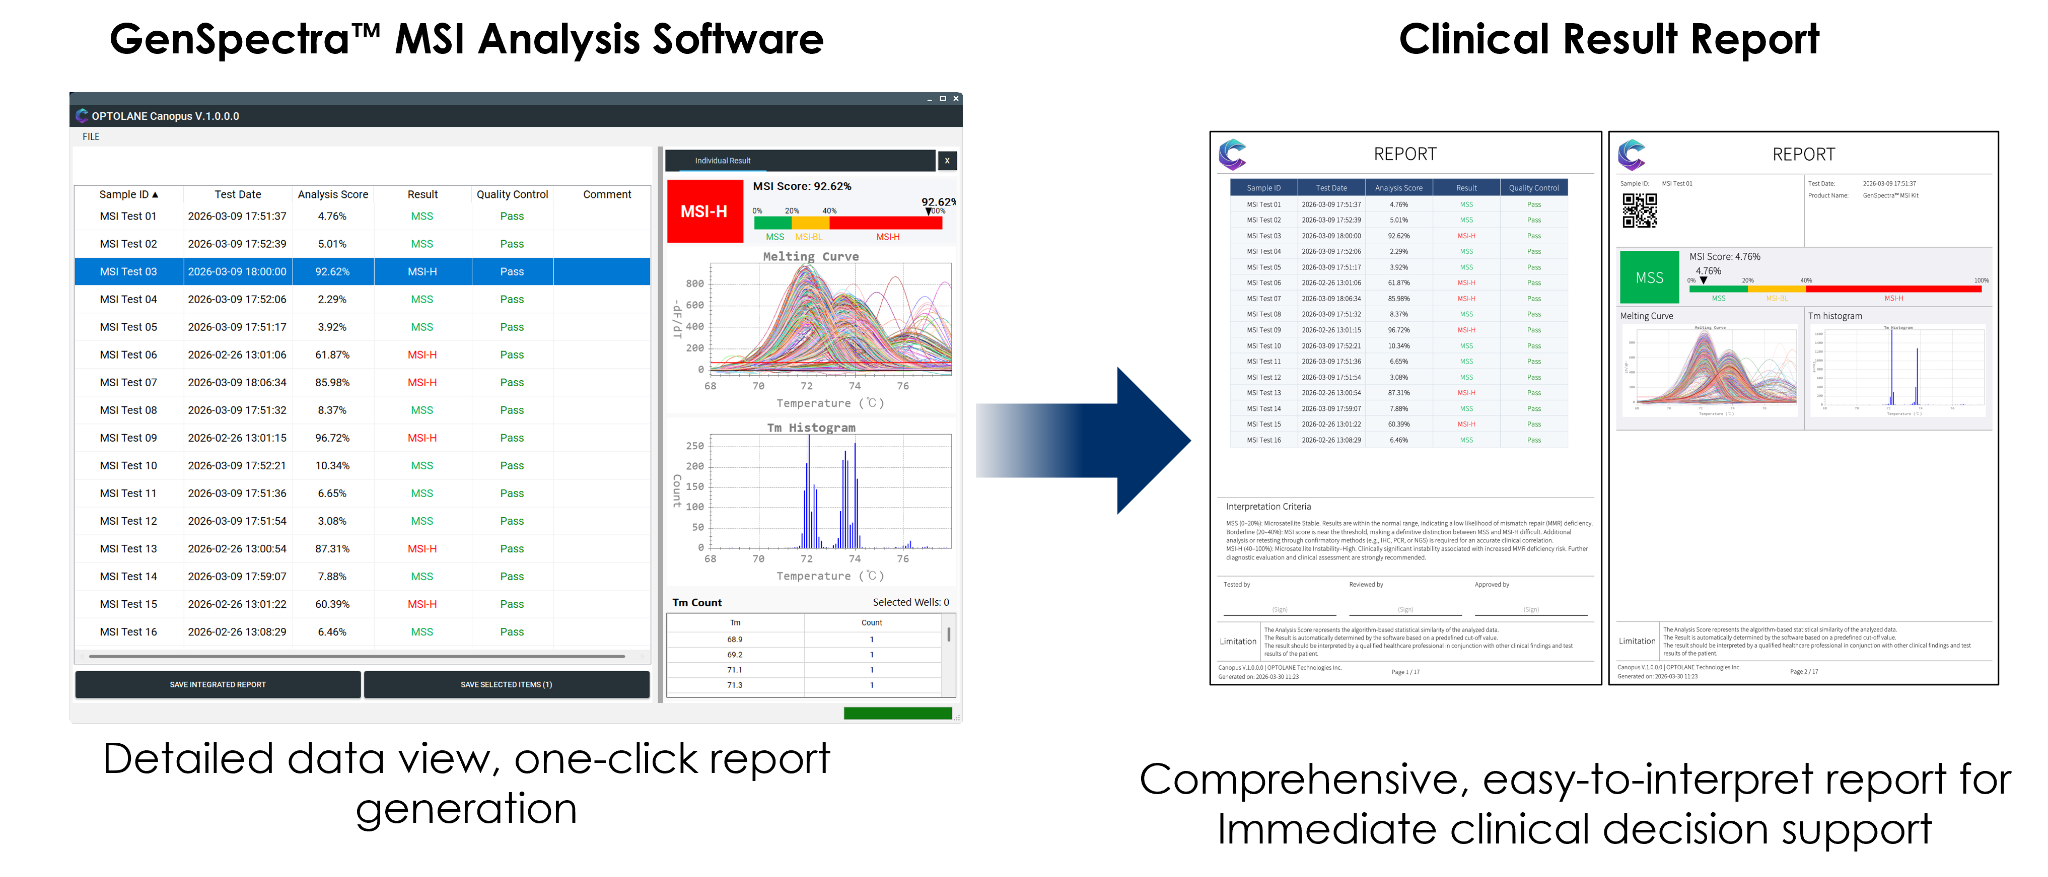
Task: Click the Tm 68.9 row in Tm Count
Action: (x=805, y=639)
